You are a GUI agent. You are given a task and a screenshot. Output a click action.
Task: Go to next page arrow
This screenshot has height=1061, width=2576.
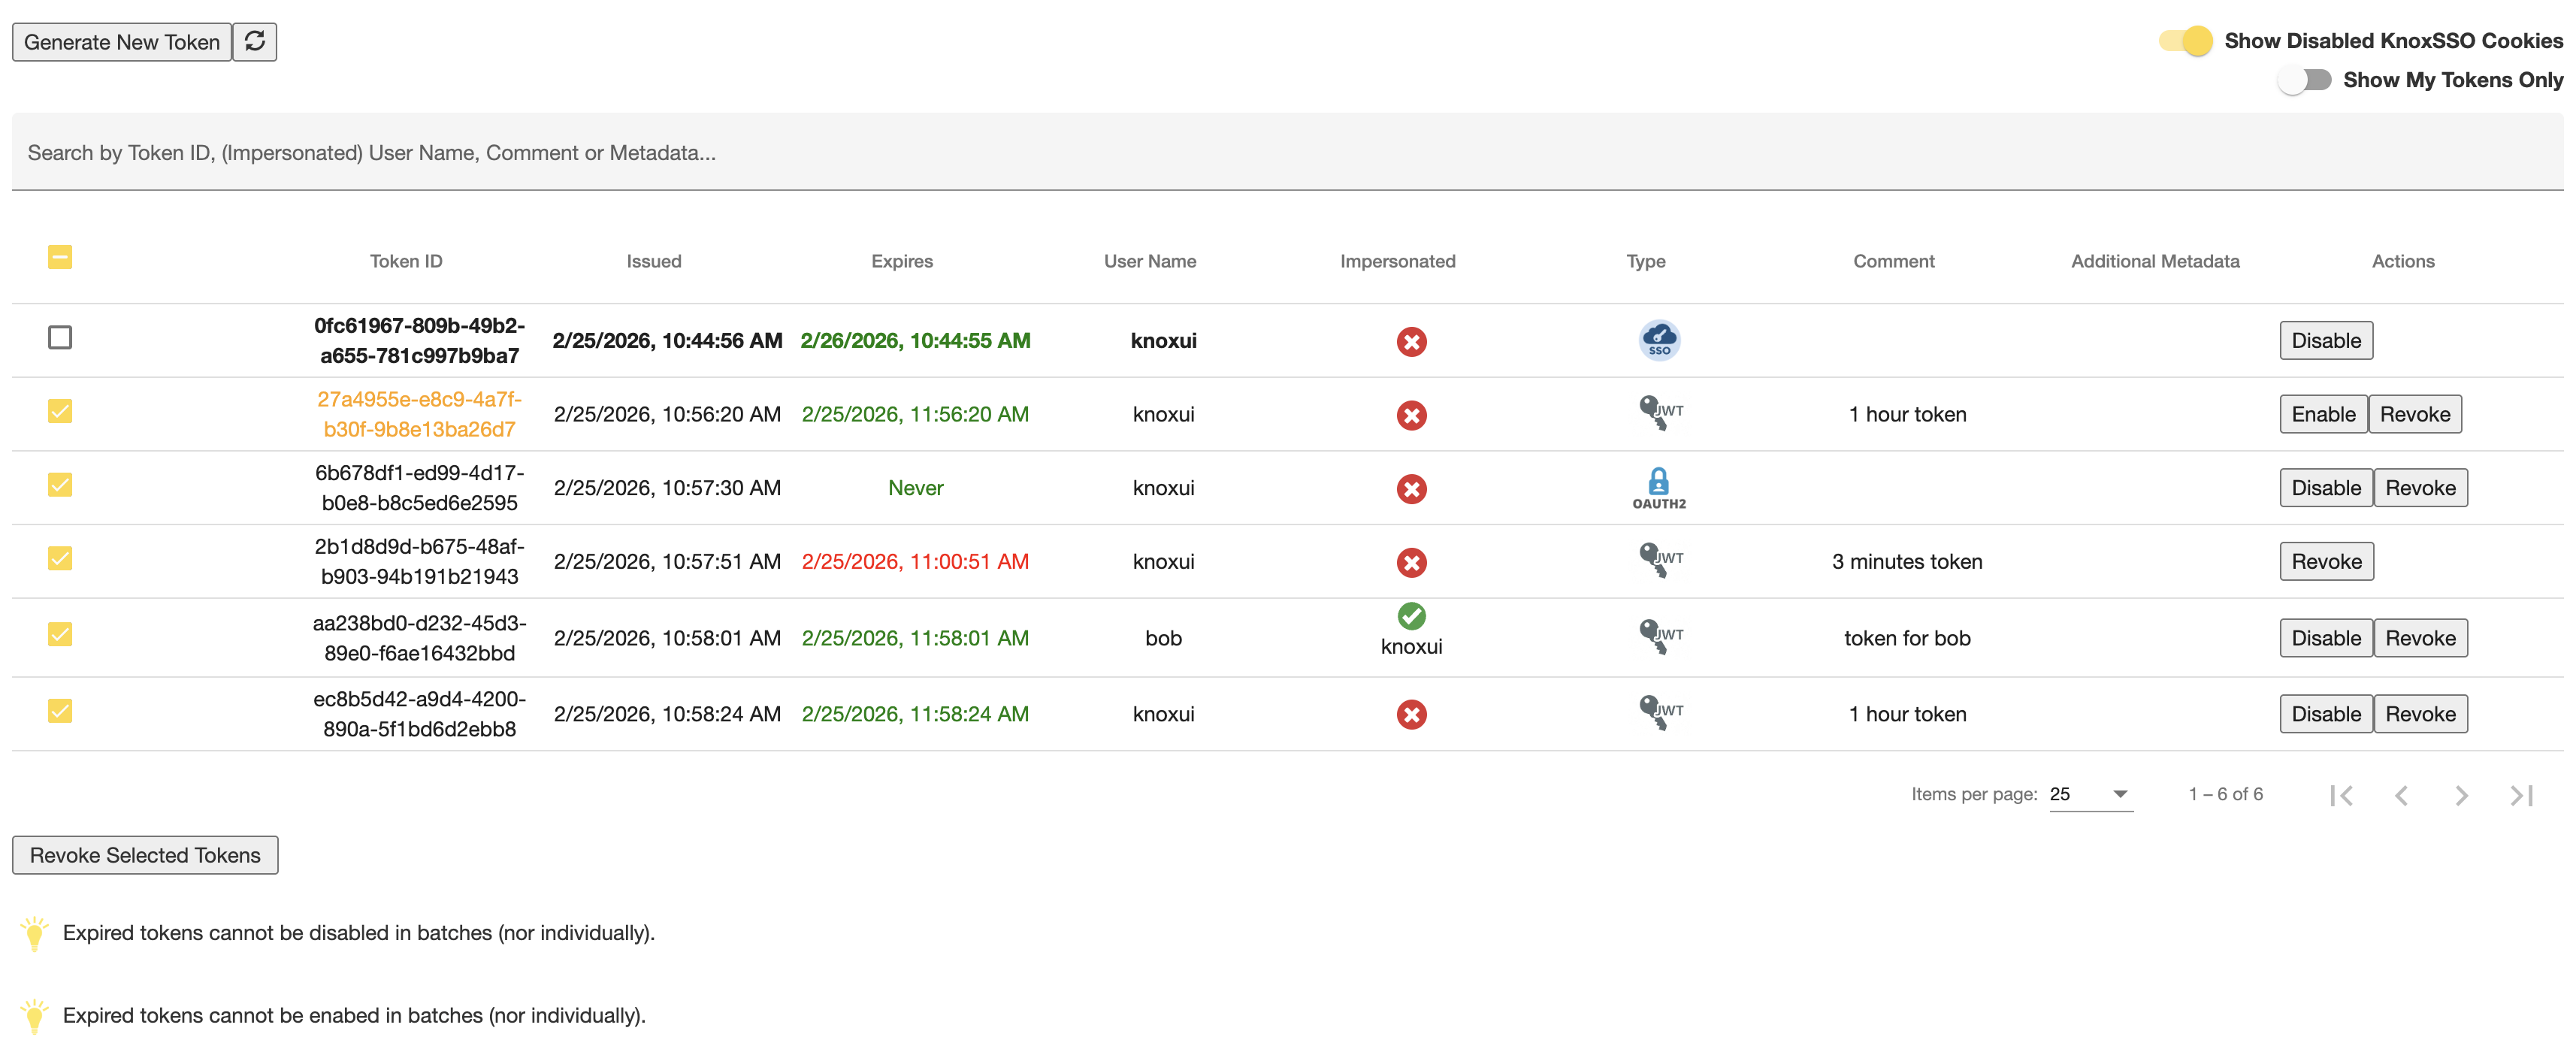2461,795
